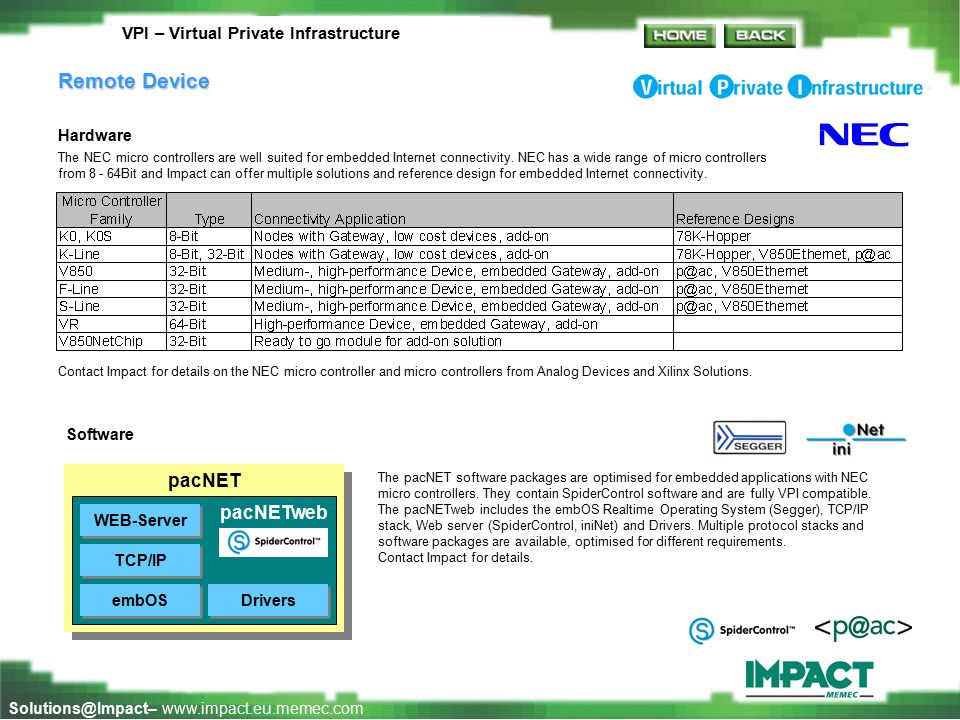This screenshot has width=960, height=720.
Task: Click the <p@ac> logo
Action: tap(863, 627)
